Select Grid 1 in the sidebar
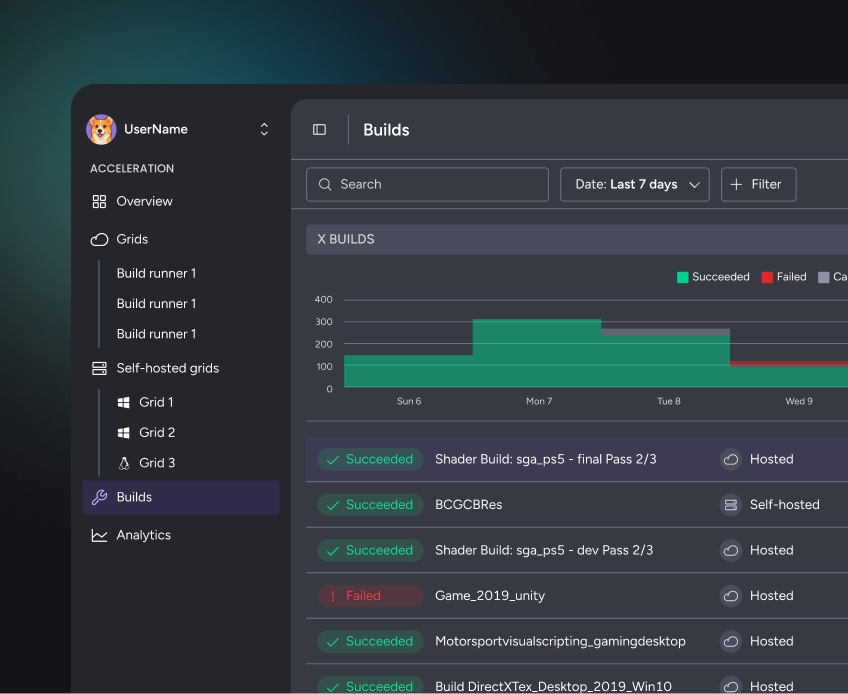 point(156,402)
